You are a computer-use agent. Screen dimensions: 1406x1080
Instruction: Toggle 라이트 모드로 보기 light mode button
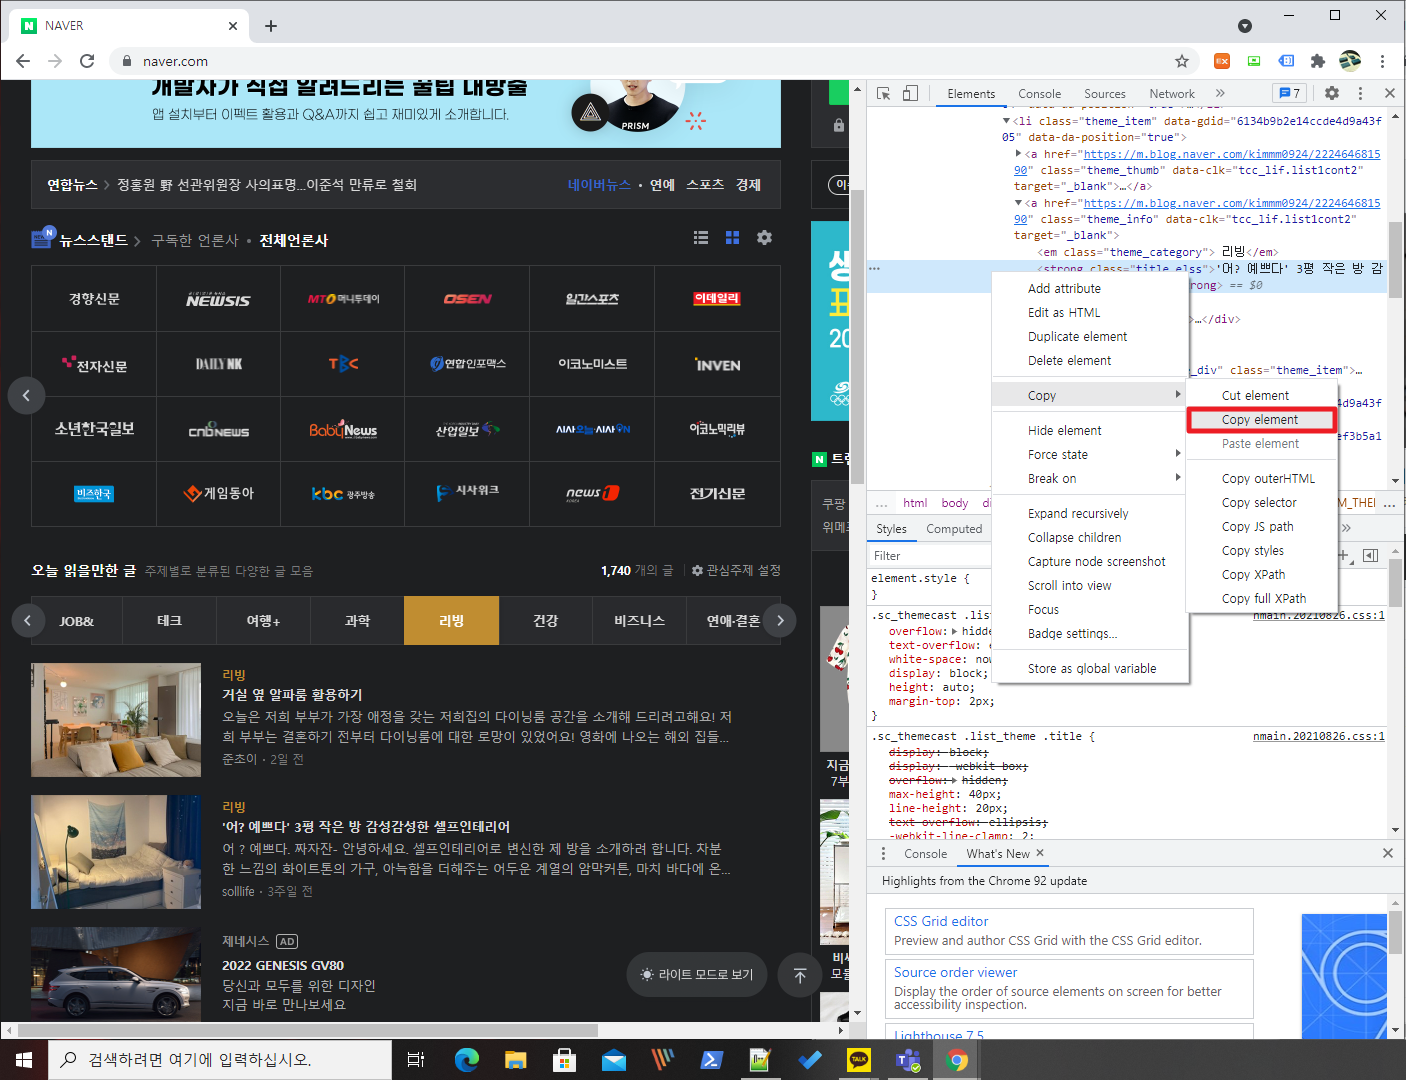(697, 974)
